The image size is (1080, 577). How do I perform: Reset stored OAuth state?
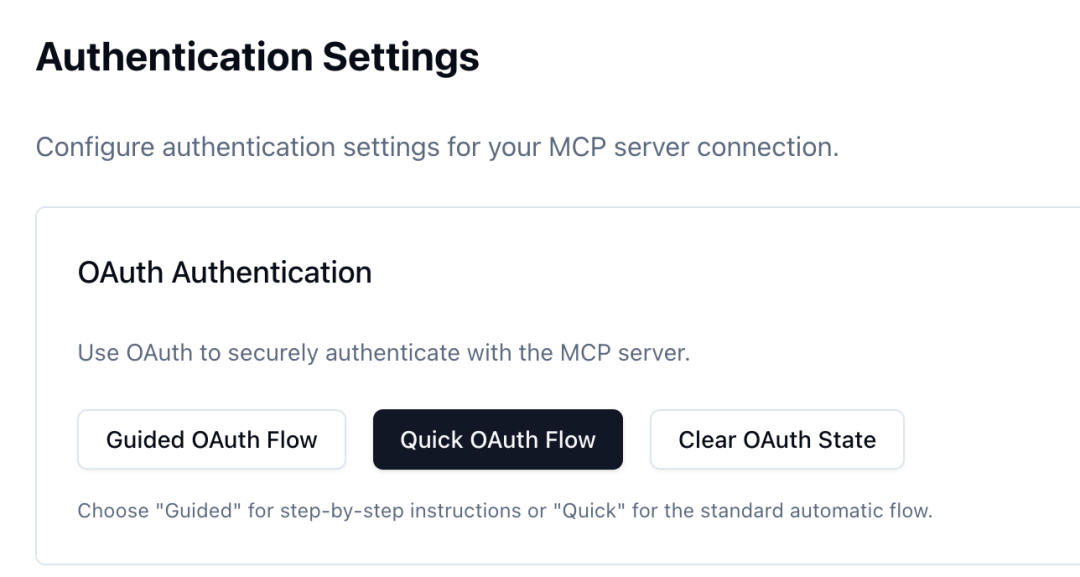point(777,439)
